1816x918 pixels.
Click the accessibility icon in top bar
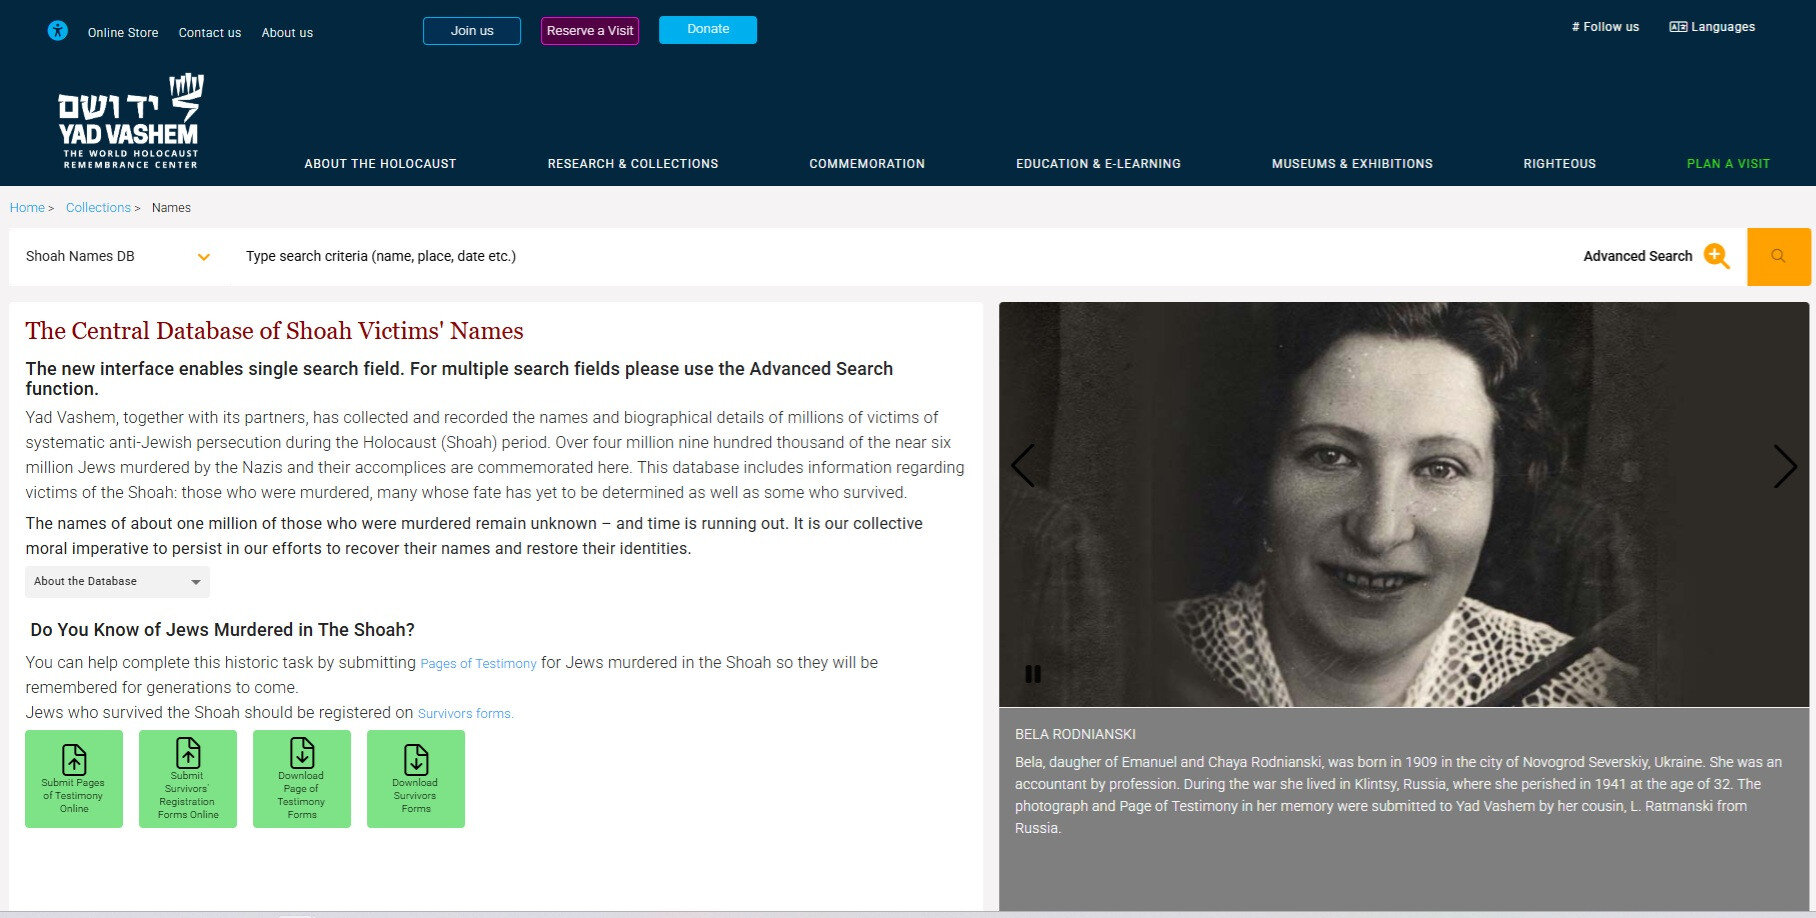point(58,31)
